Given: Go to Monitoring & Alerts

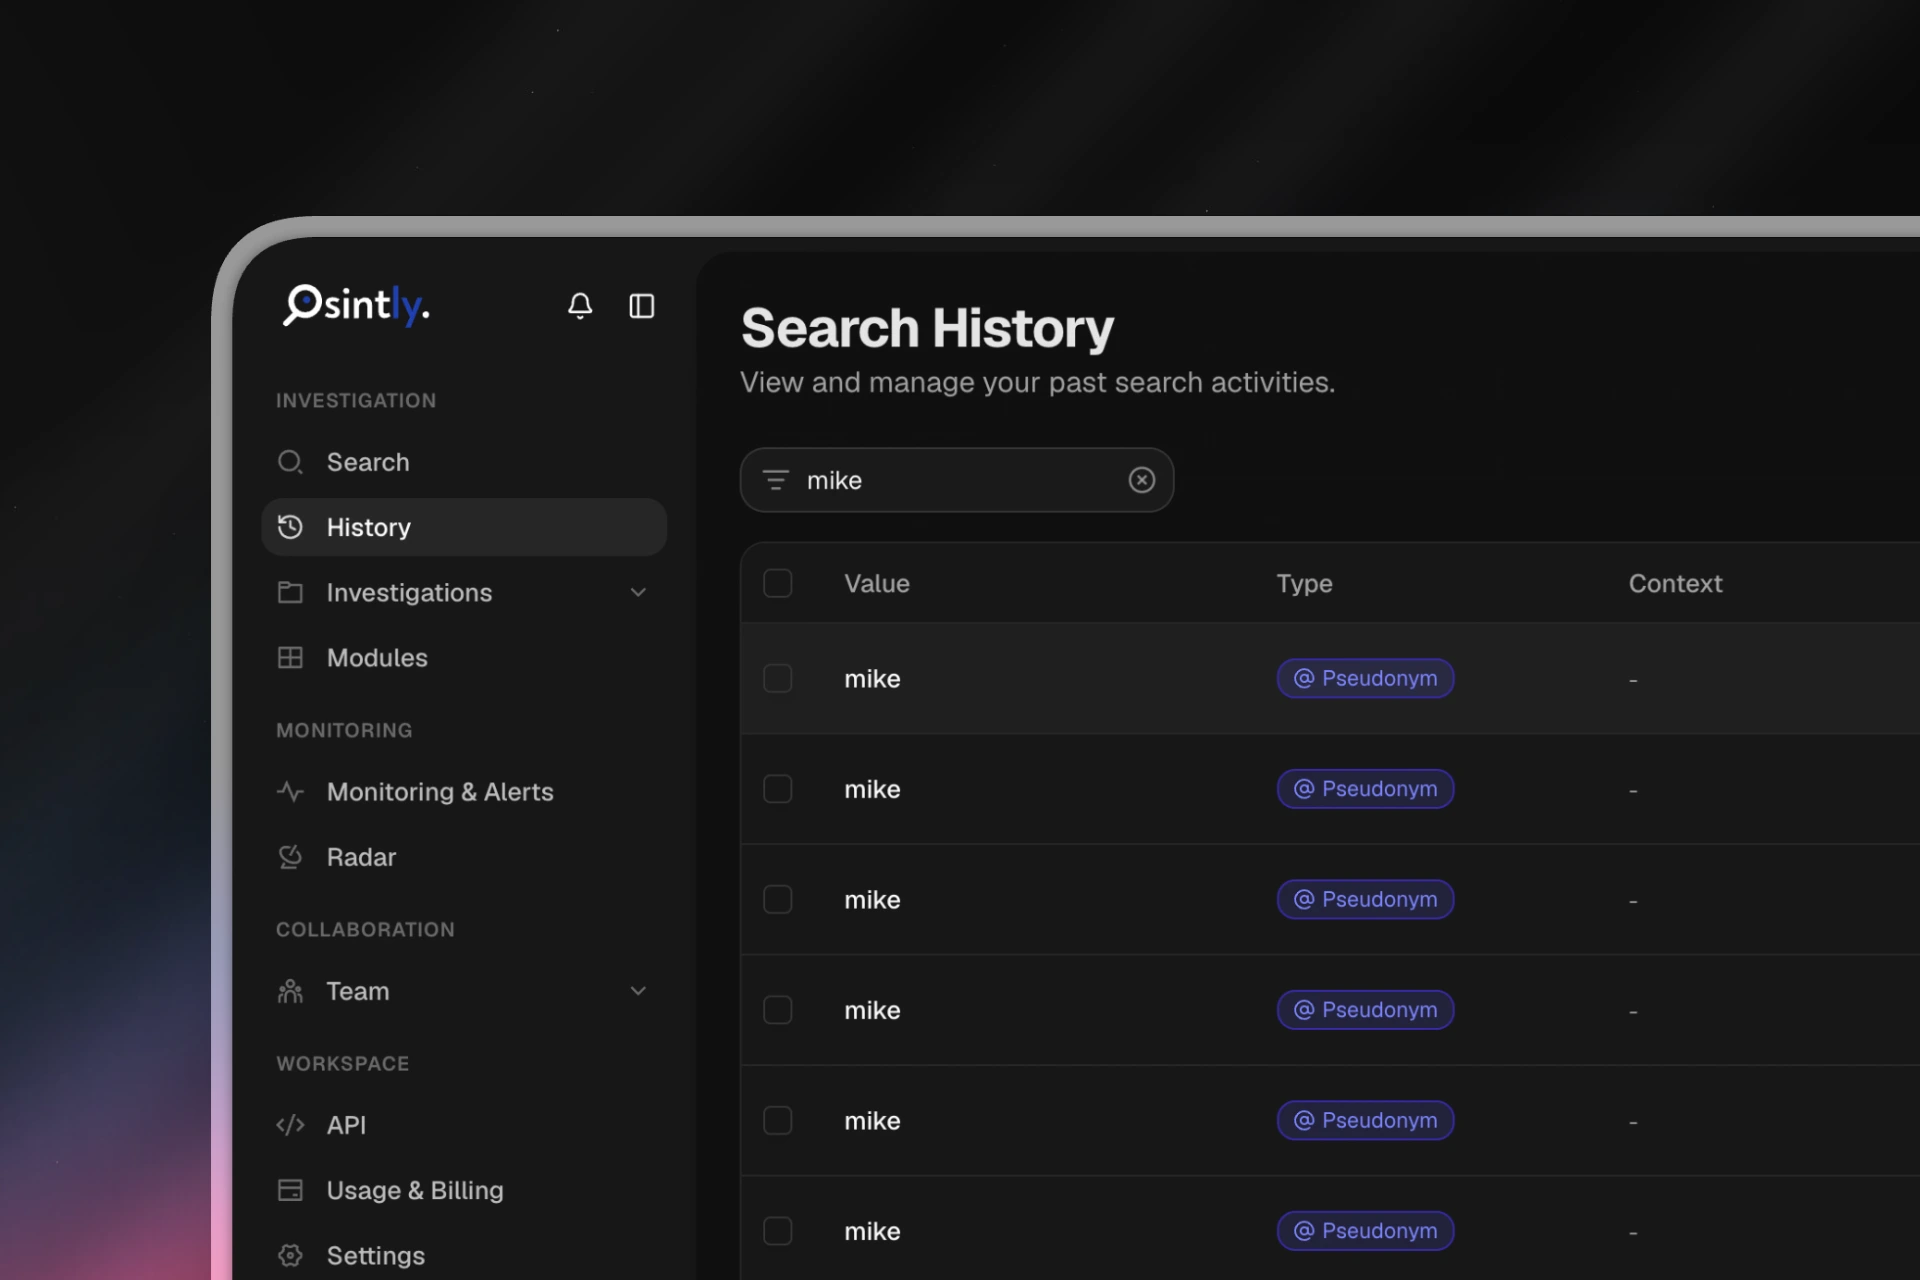Looking at the screenshot, I should (x=464, y=792).
